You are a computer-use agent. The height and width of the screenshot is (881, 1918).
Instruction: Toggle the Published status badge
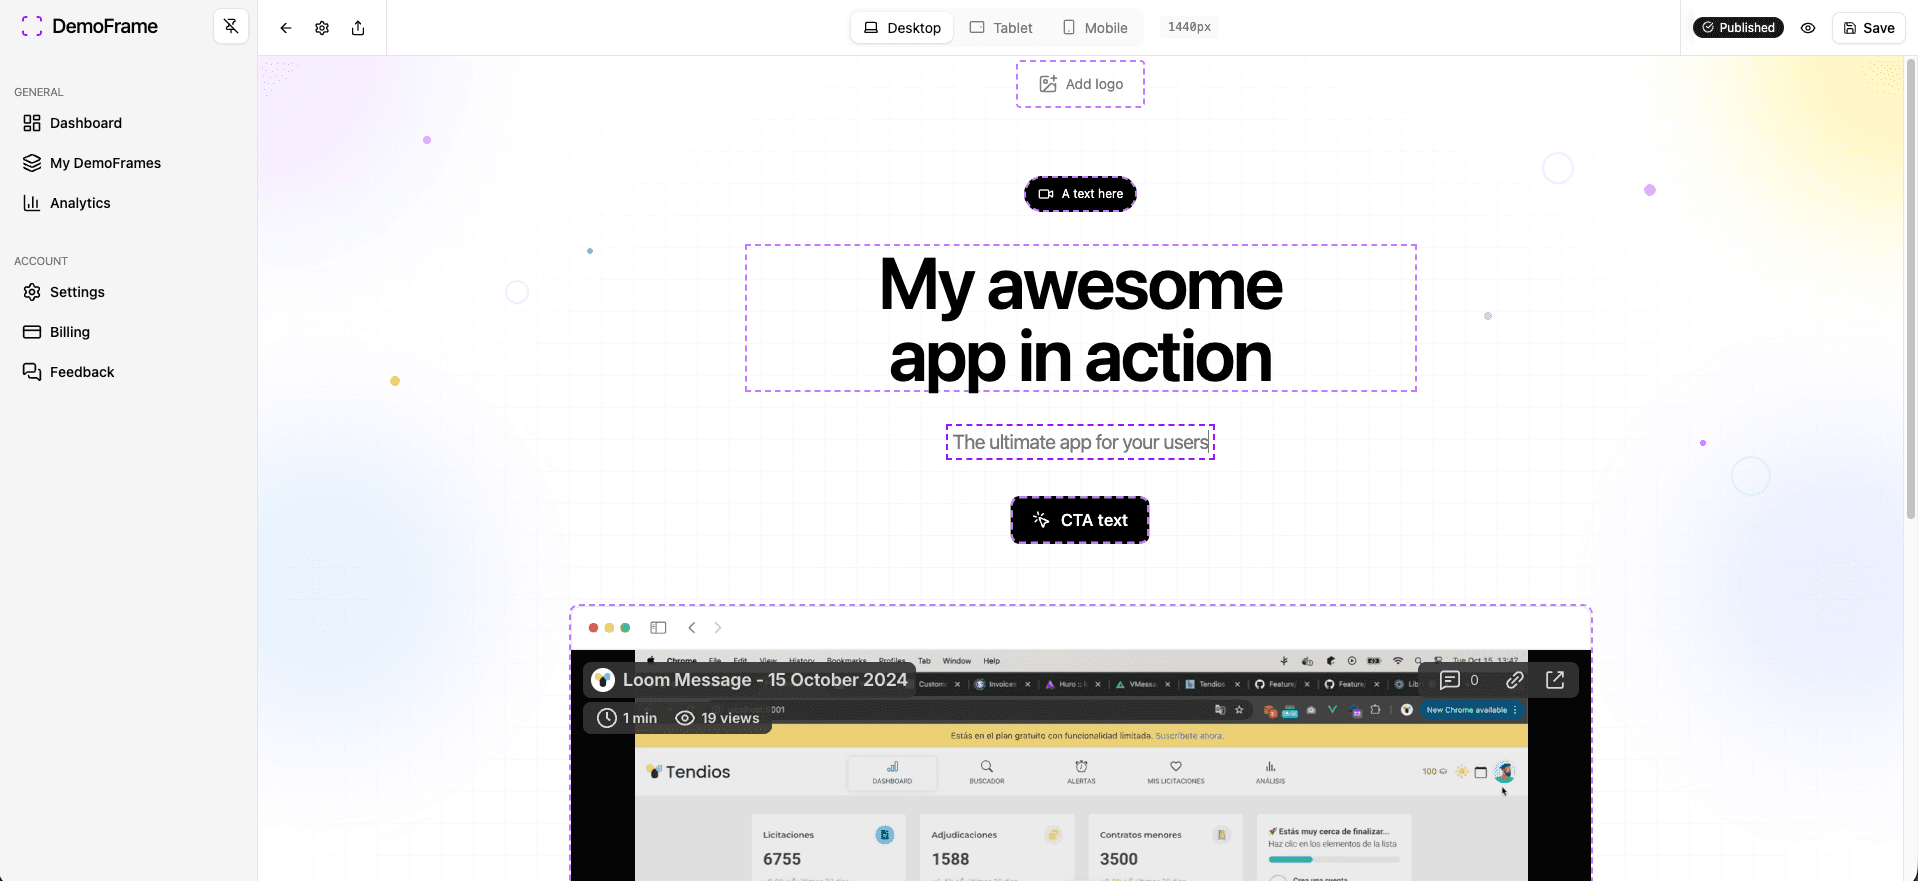point(1738,28)
